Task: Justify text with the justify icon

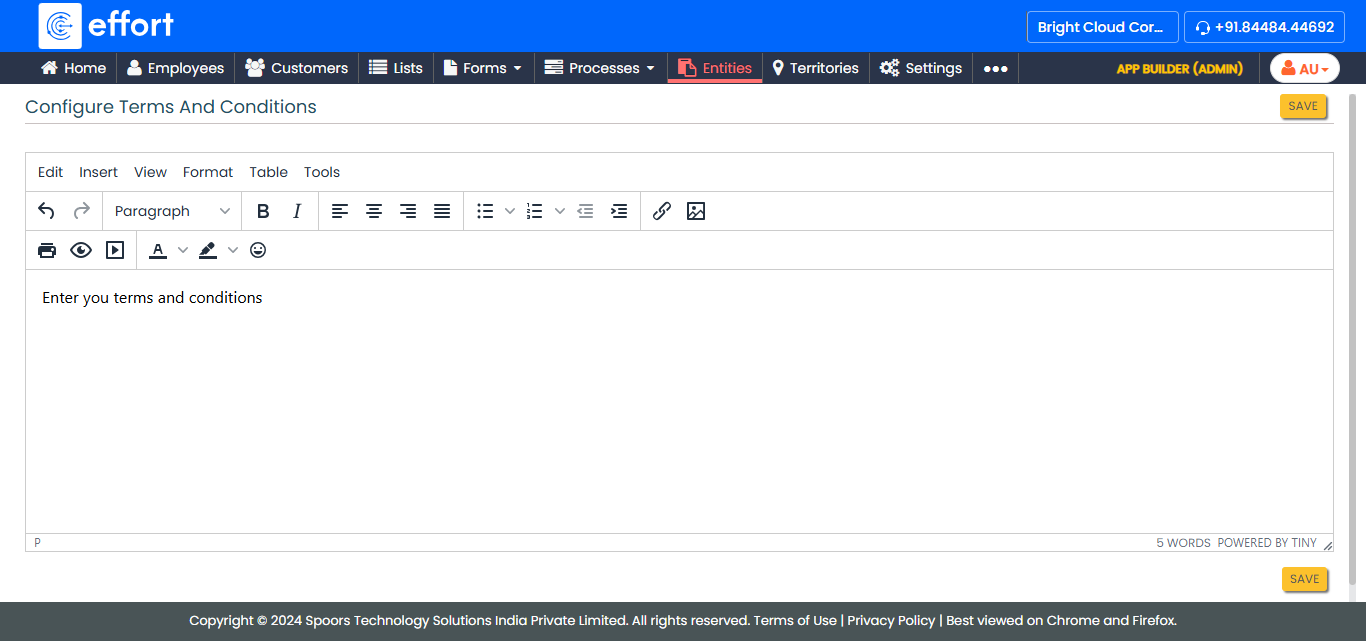Action: tap(442, 211)
